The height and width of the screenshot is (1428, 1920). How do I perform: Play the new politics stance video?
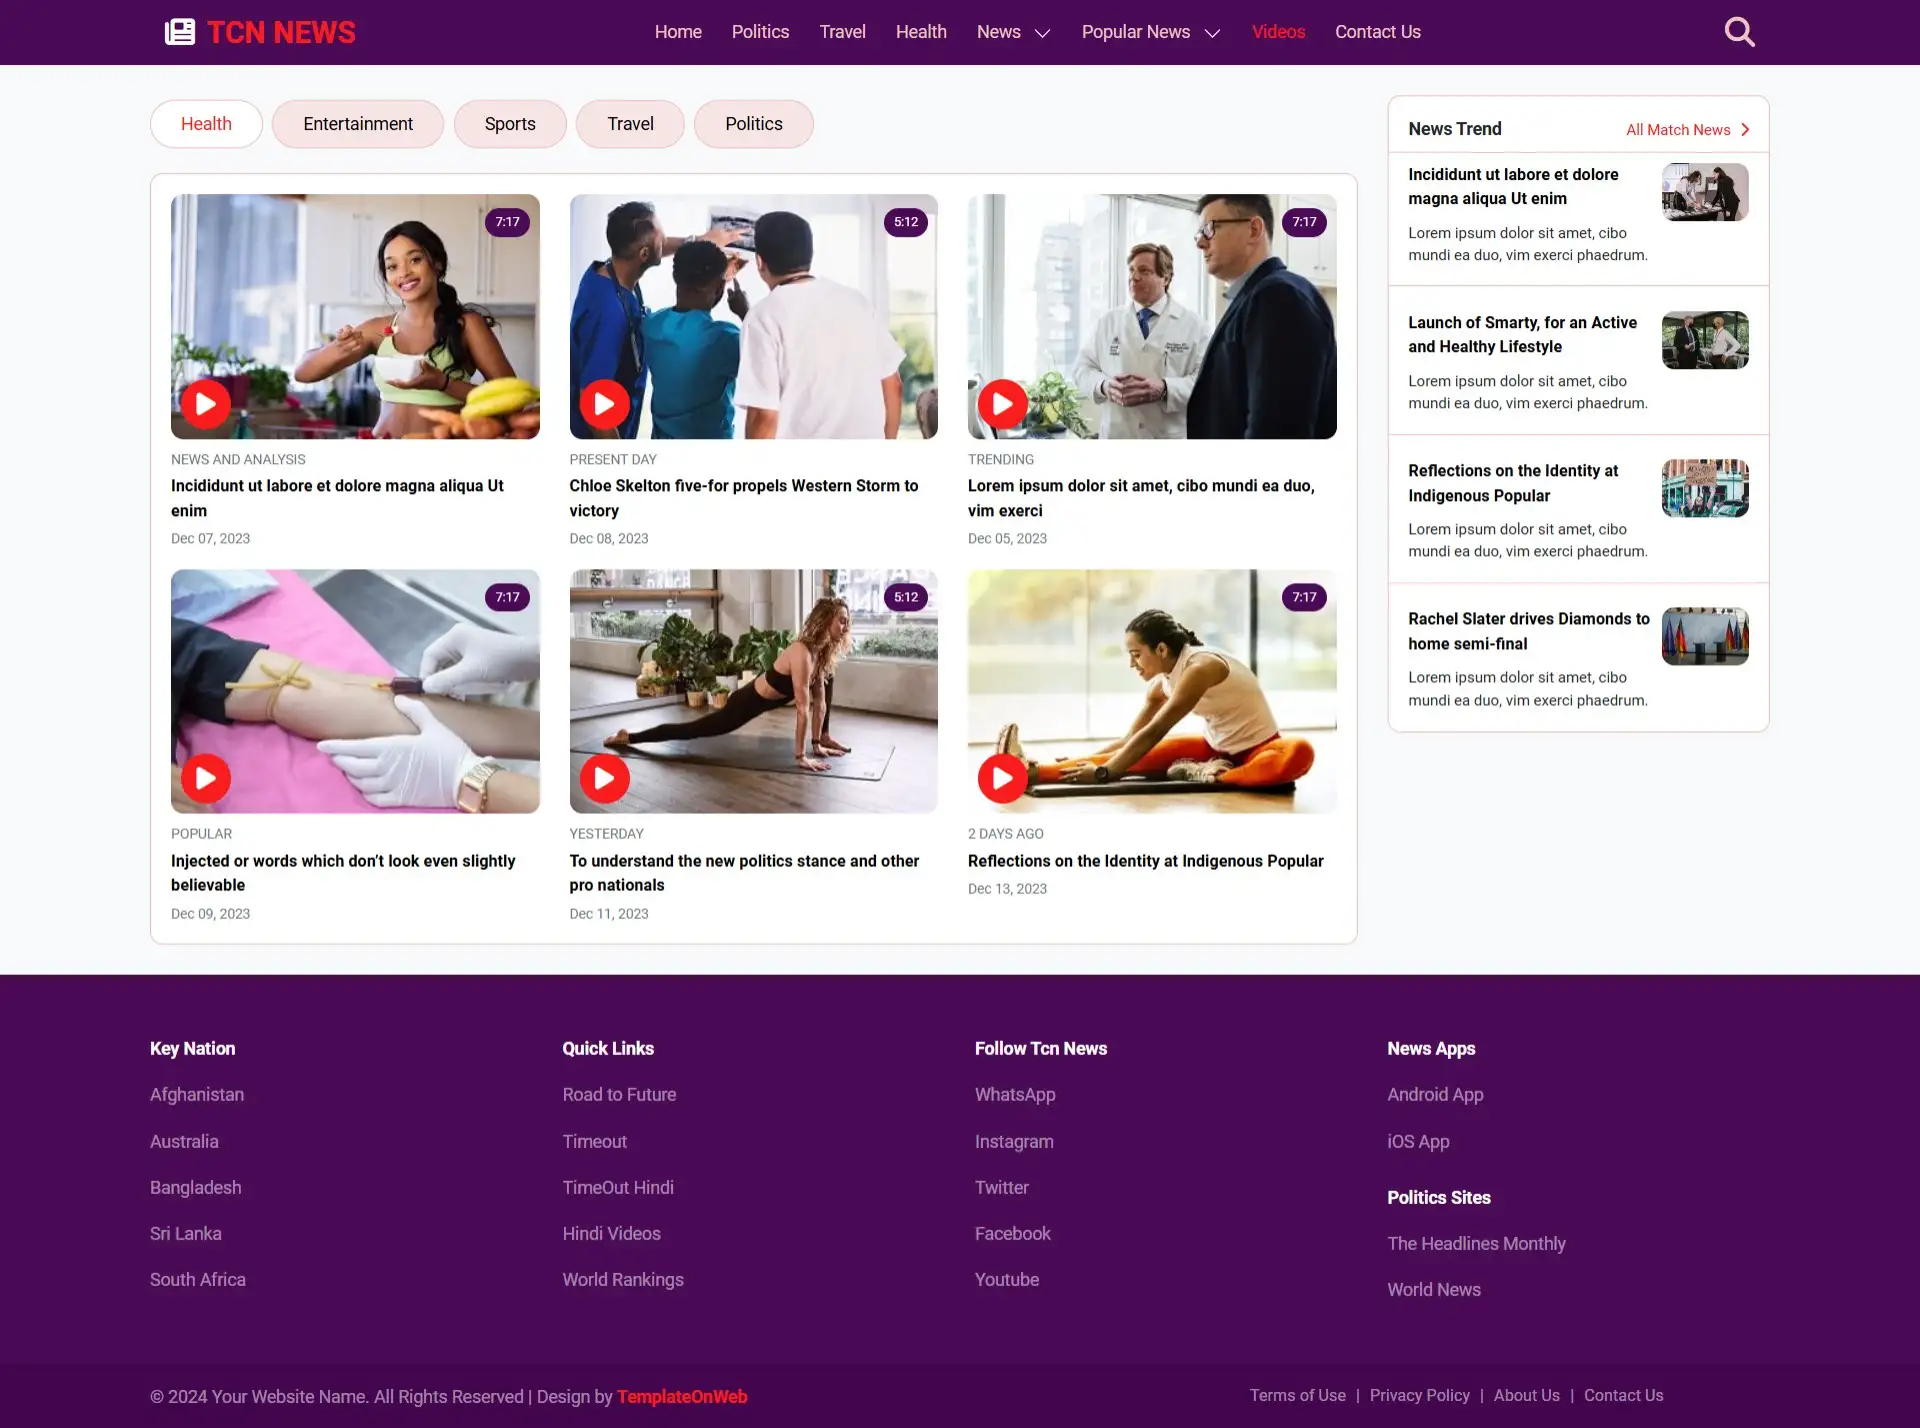(603, 778)
